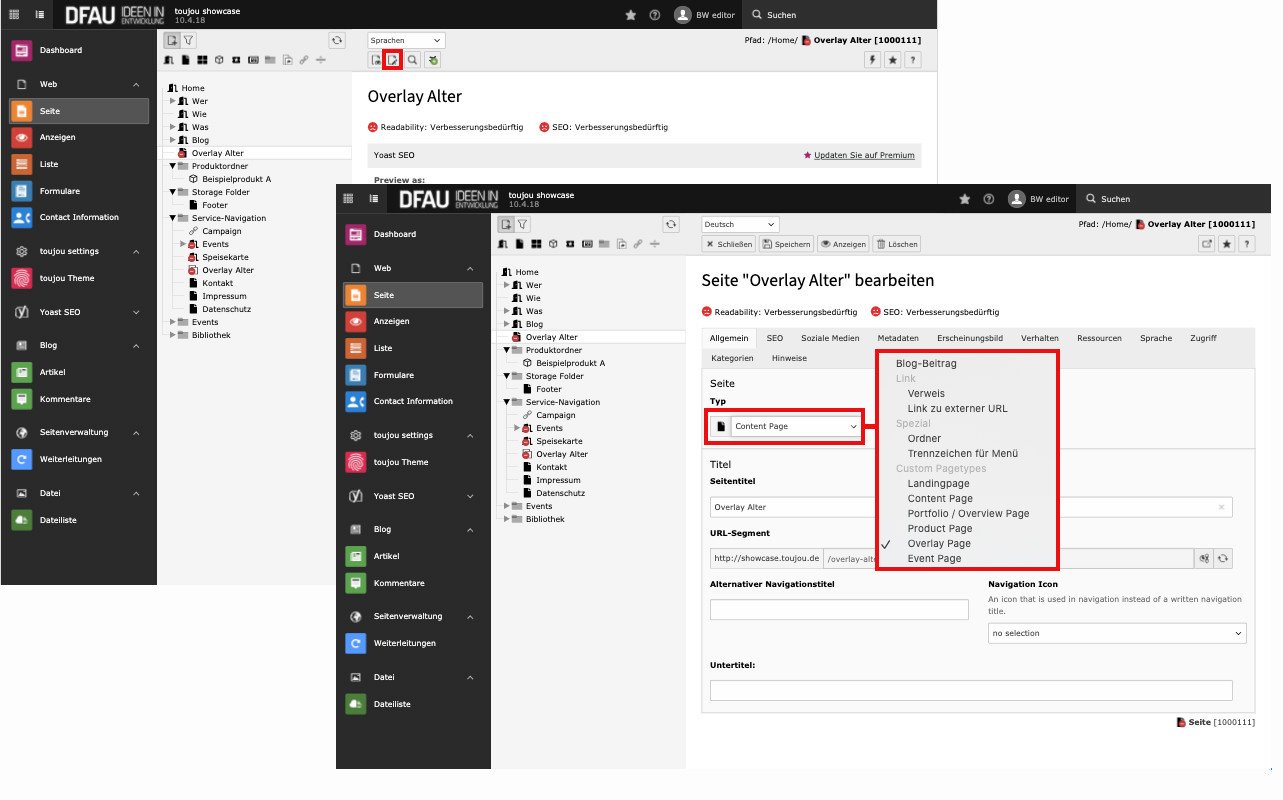Select Event Page in the page type list
Image resolution: width=1283 pixels, height=800 pixels.
(x=934, y=559)
